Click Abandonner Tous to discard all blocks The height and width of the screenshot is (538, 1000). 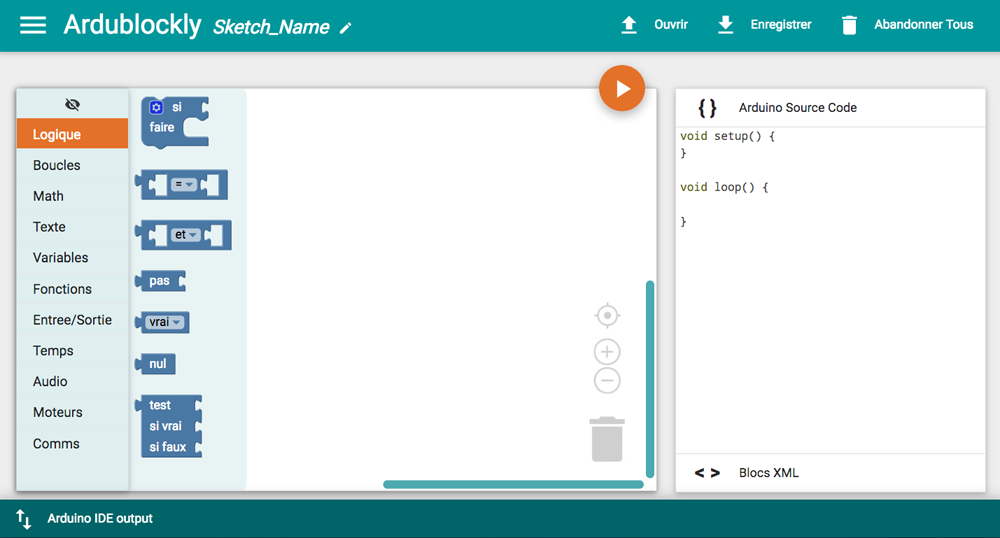[x=906, y=25]
